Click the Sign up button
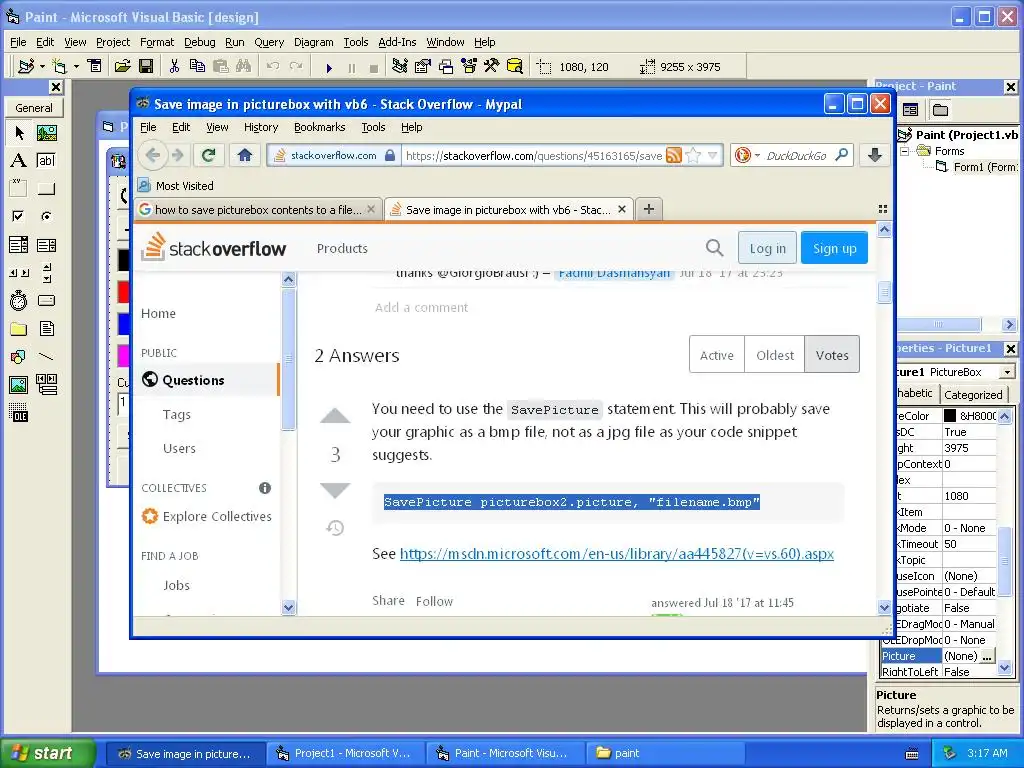The width and height of the screenshot is (1024, 768). [834, 248]
